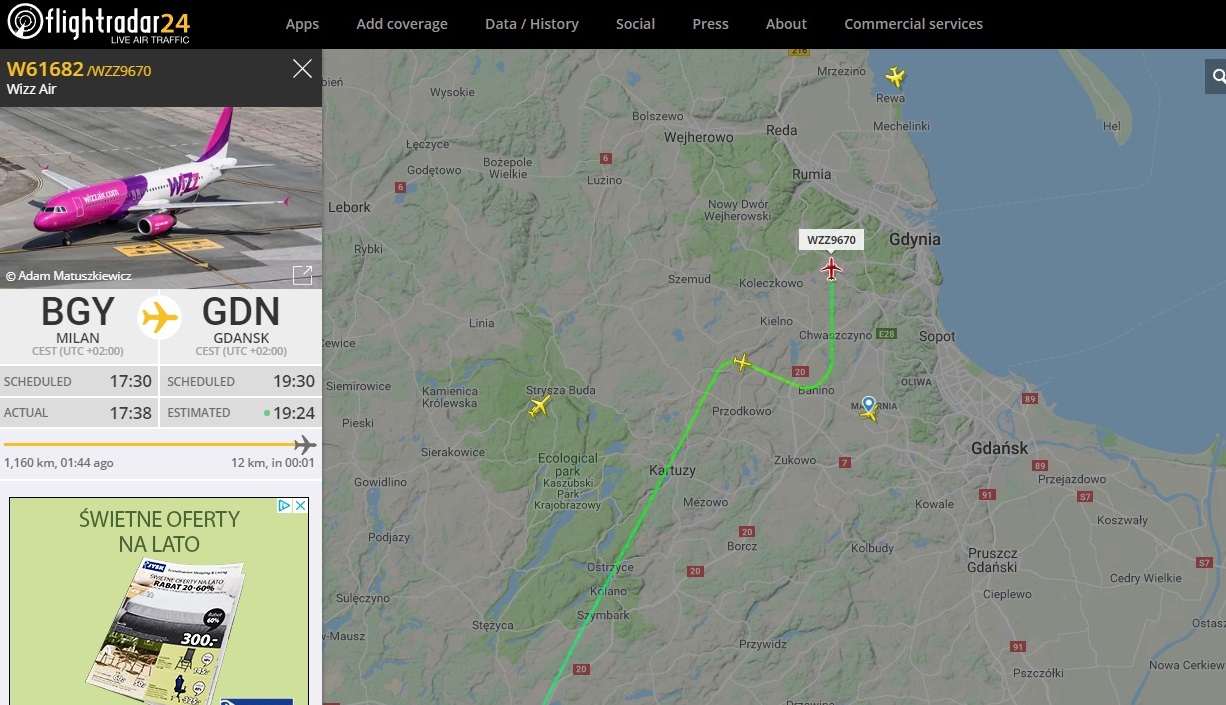Select the yellow aircraft on the green track
Screen dimensions: 1226x705
tap(741, 362)
